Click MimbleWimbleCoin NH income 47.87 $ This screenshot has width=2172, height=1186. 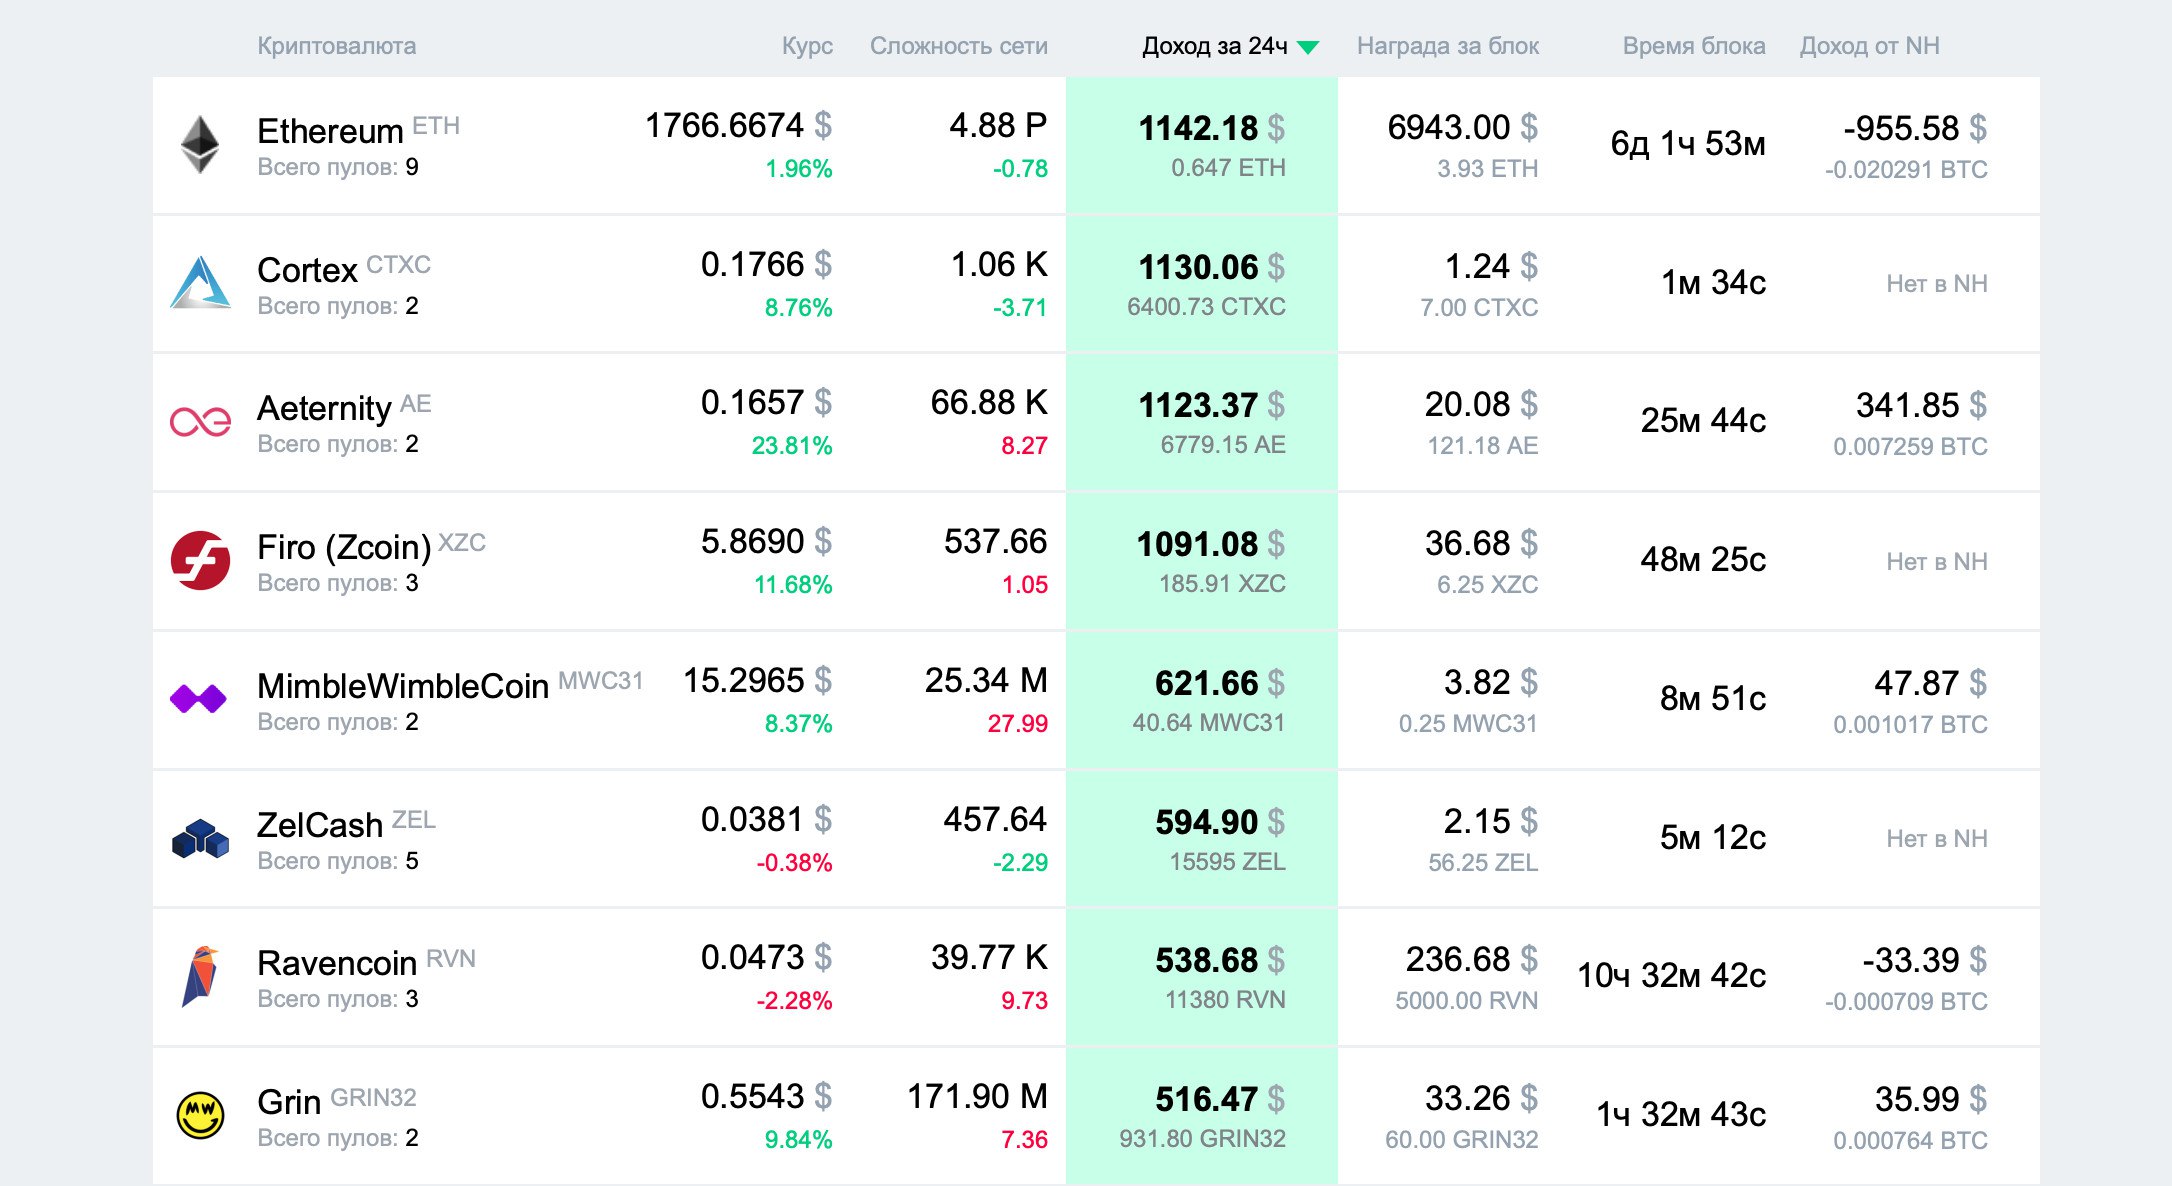coord(1930,683)
